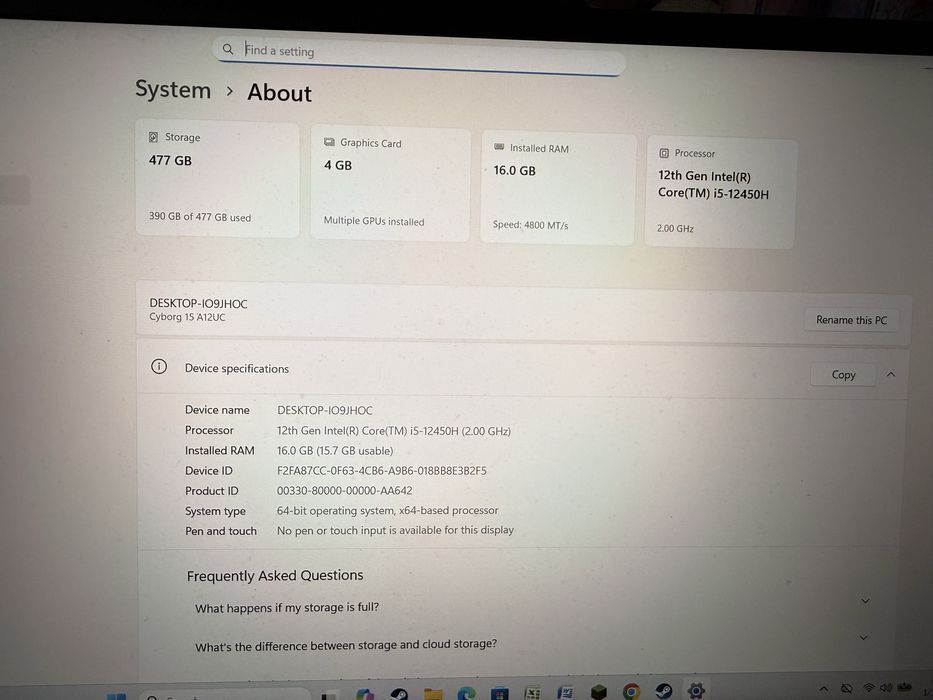The image size is (933, 700).
Task: Go back to System in the breadcrumb
Action: pos(173,89)
